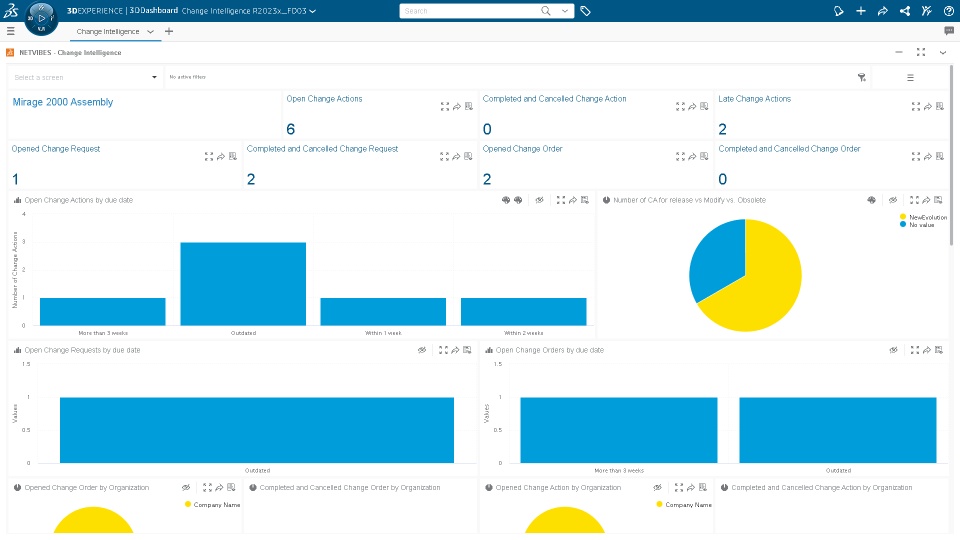Click More than 3 weeks bar in Change Orders
Viewport: 960px width, 540px height.
tap(619, 430)
